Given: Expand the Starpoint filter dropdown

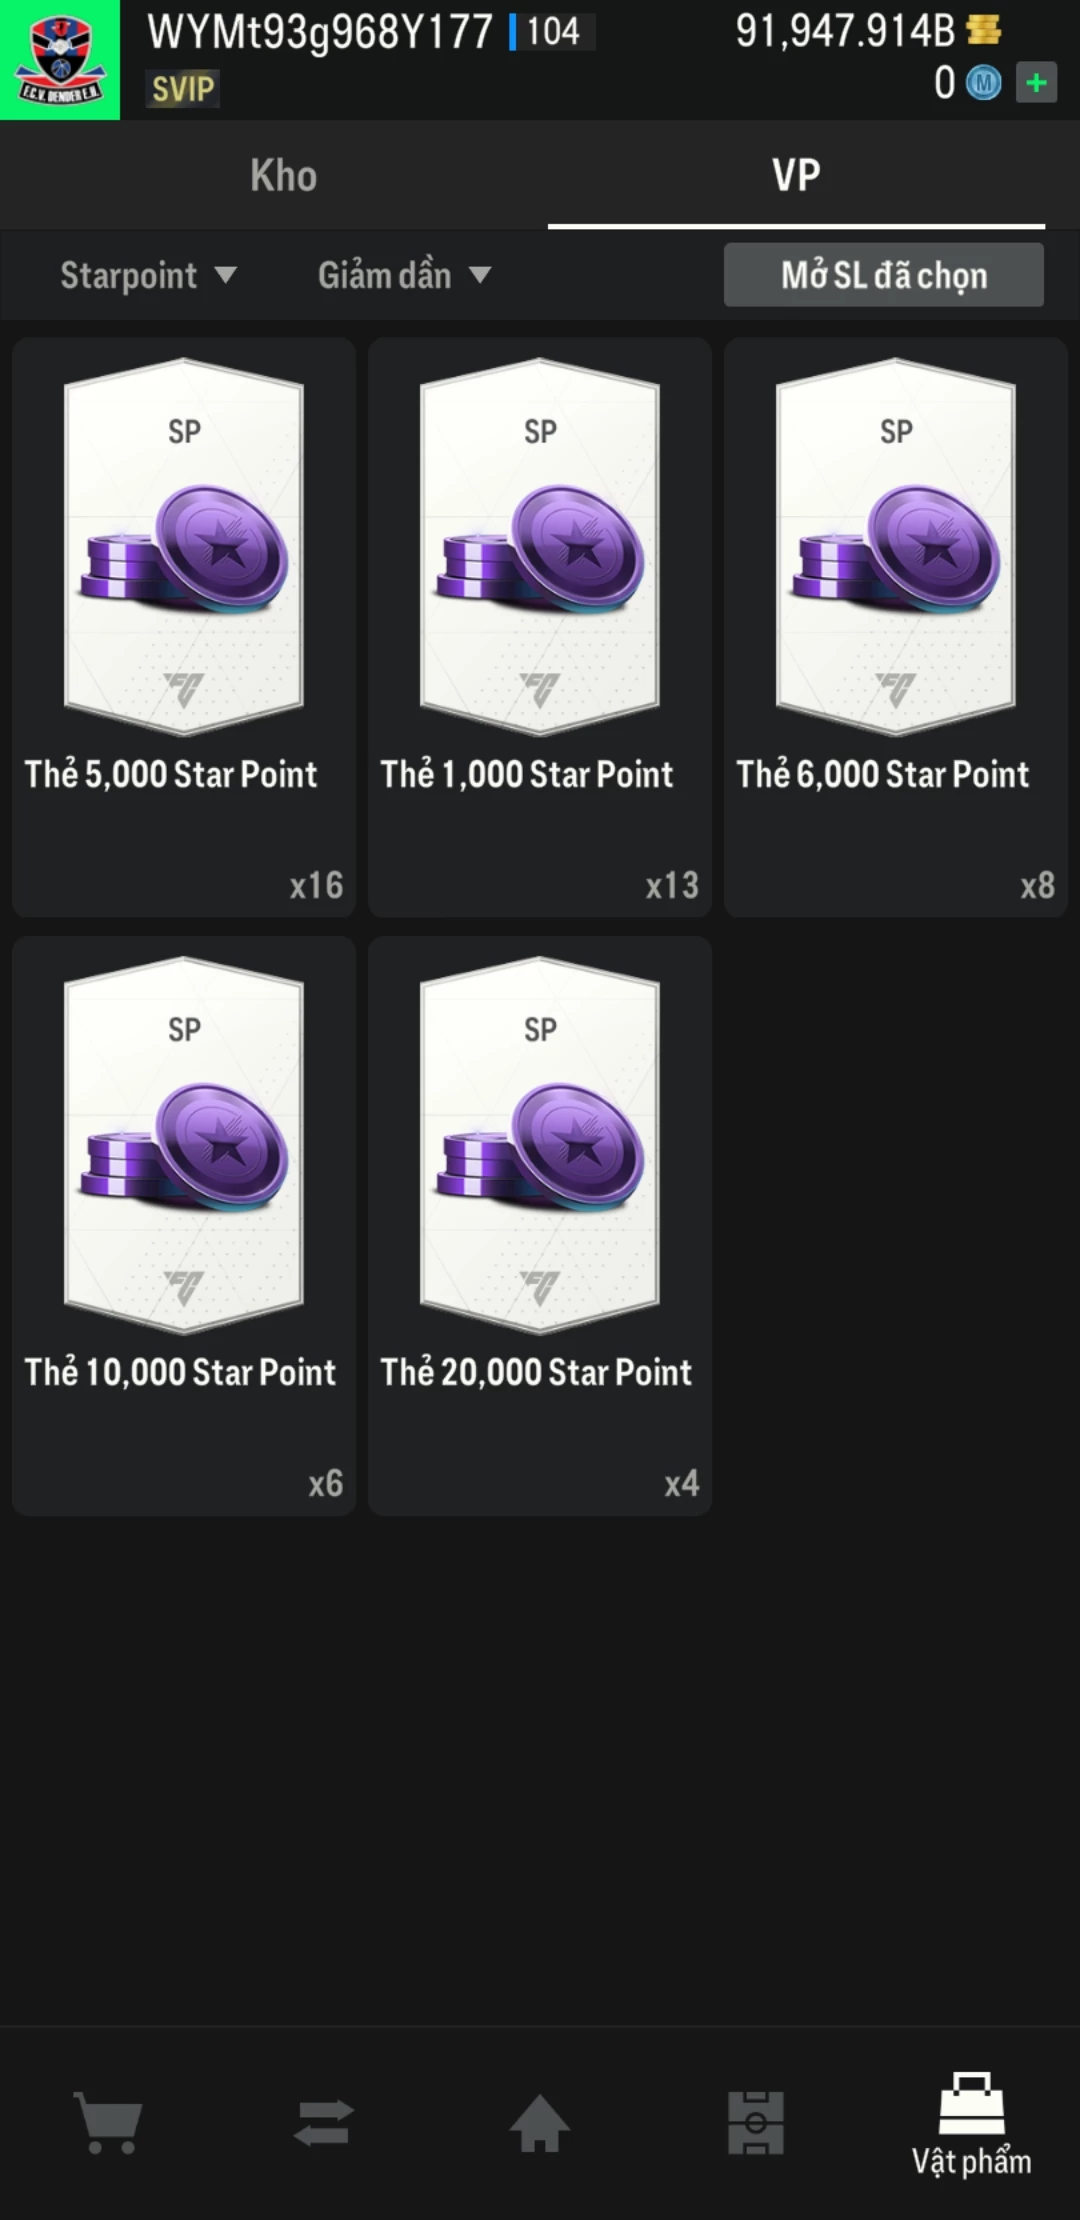Looking at the screenshot, I should click(148, 275).
